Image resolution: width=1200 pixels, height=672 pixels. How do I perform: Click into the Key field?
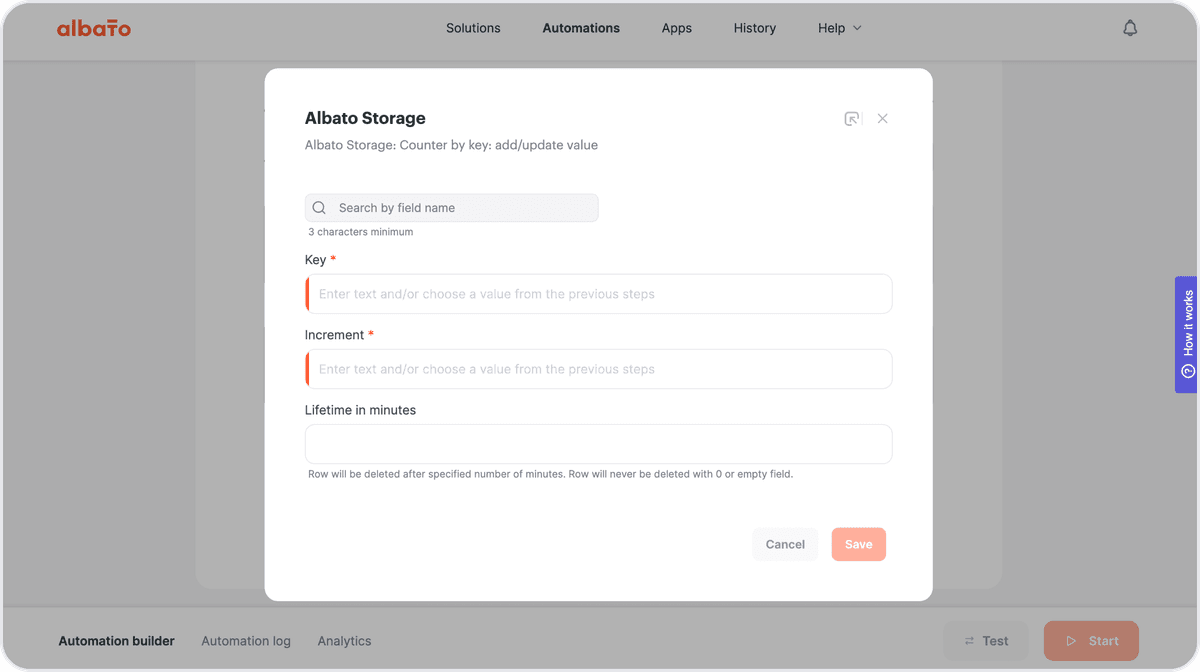pos(598,294)
